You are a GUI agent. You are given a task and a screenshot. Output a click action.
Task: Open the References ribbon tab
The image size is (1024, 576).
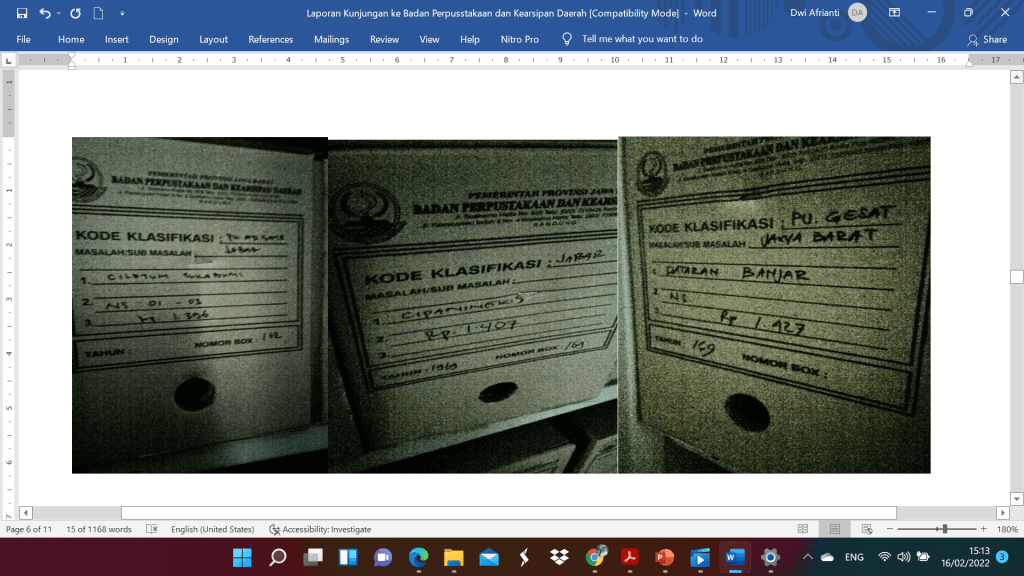pyautogui.click(x=270, y=39)
